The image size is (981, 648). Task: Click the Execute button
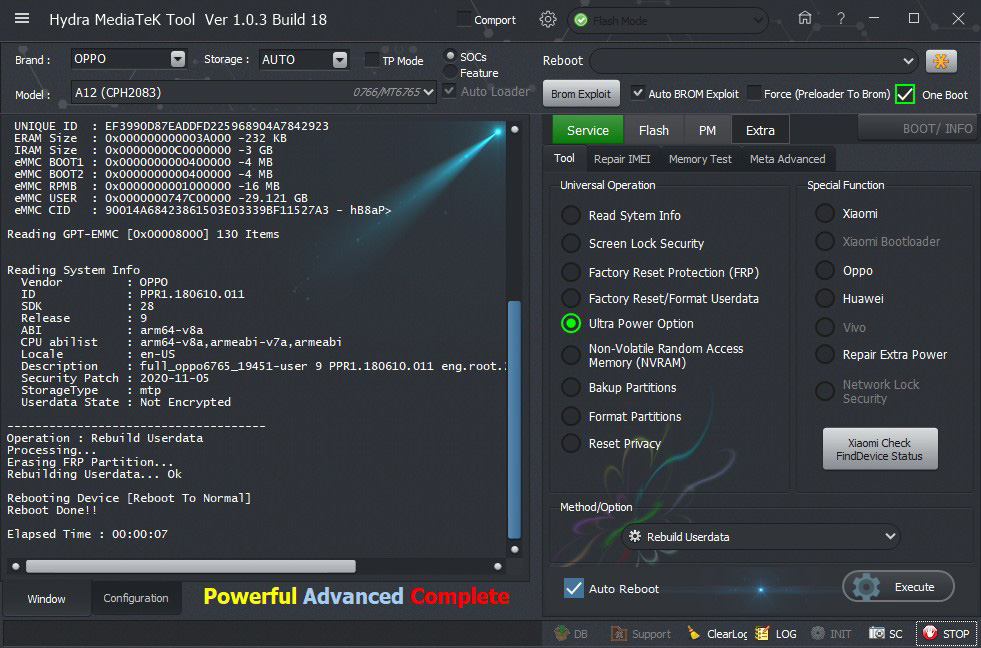pyautogui.click(x=898, y=587)
